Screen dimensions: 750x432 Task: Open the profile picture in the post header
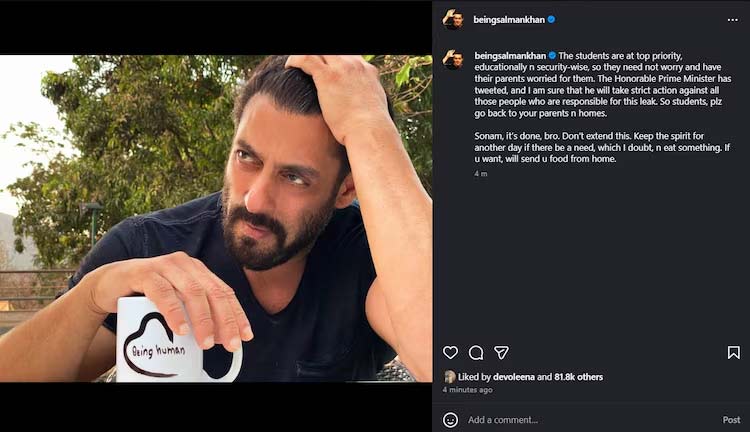452,20
